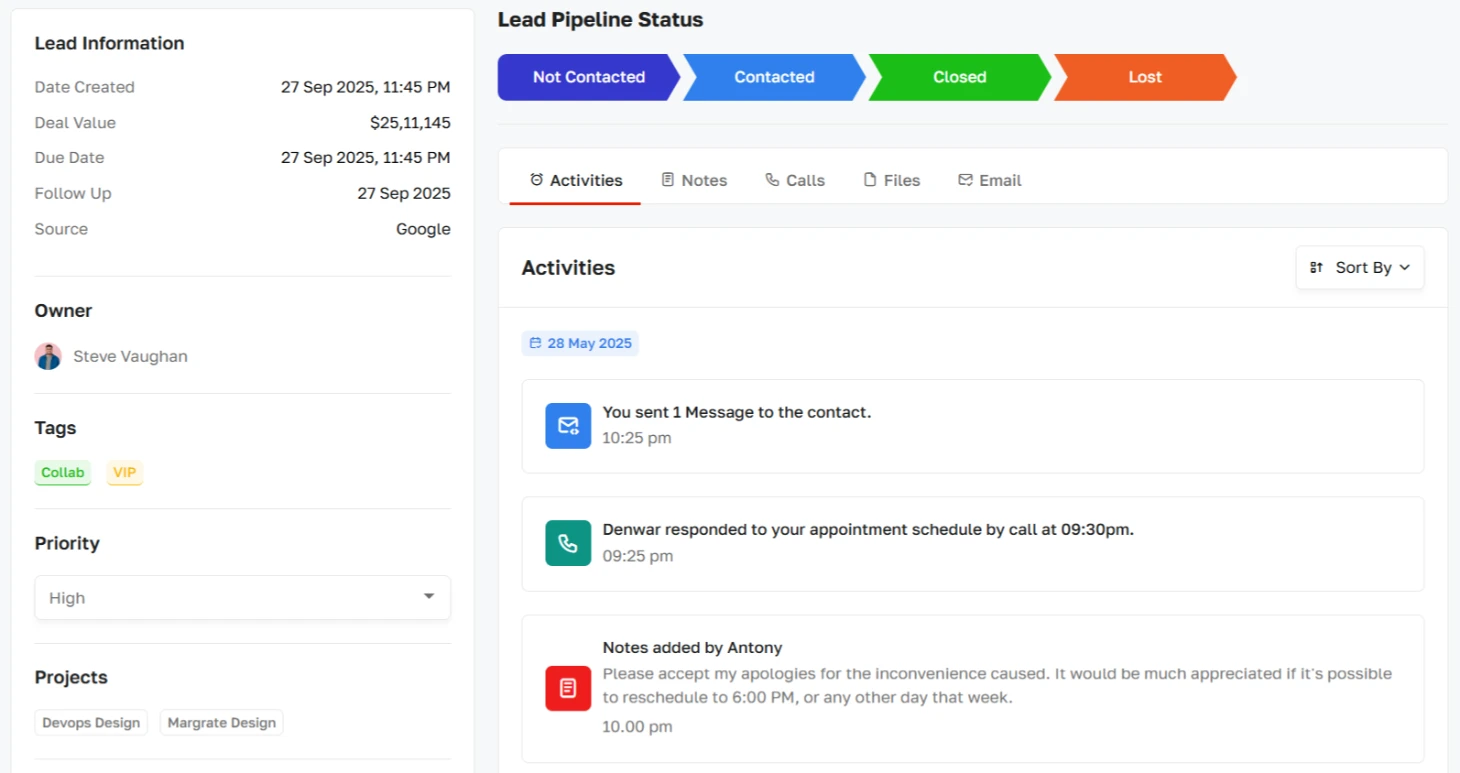Image resolution: width=1460 pixels, height=773 pixels.
Task: Click Steve Vaughan's avatar
Action: click(x=48, y=356)
